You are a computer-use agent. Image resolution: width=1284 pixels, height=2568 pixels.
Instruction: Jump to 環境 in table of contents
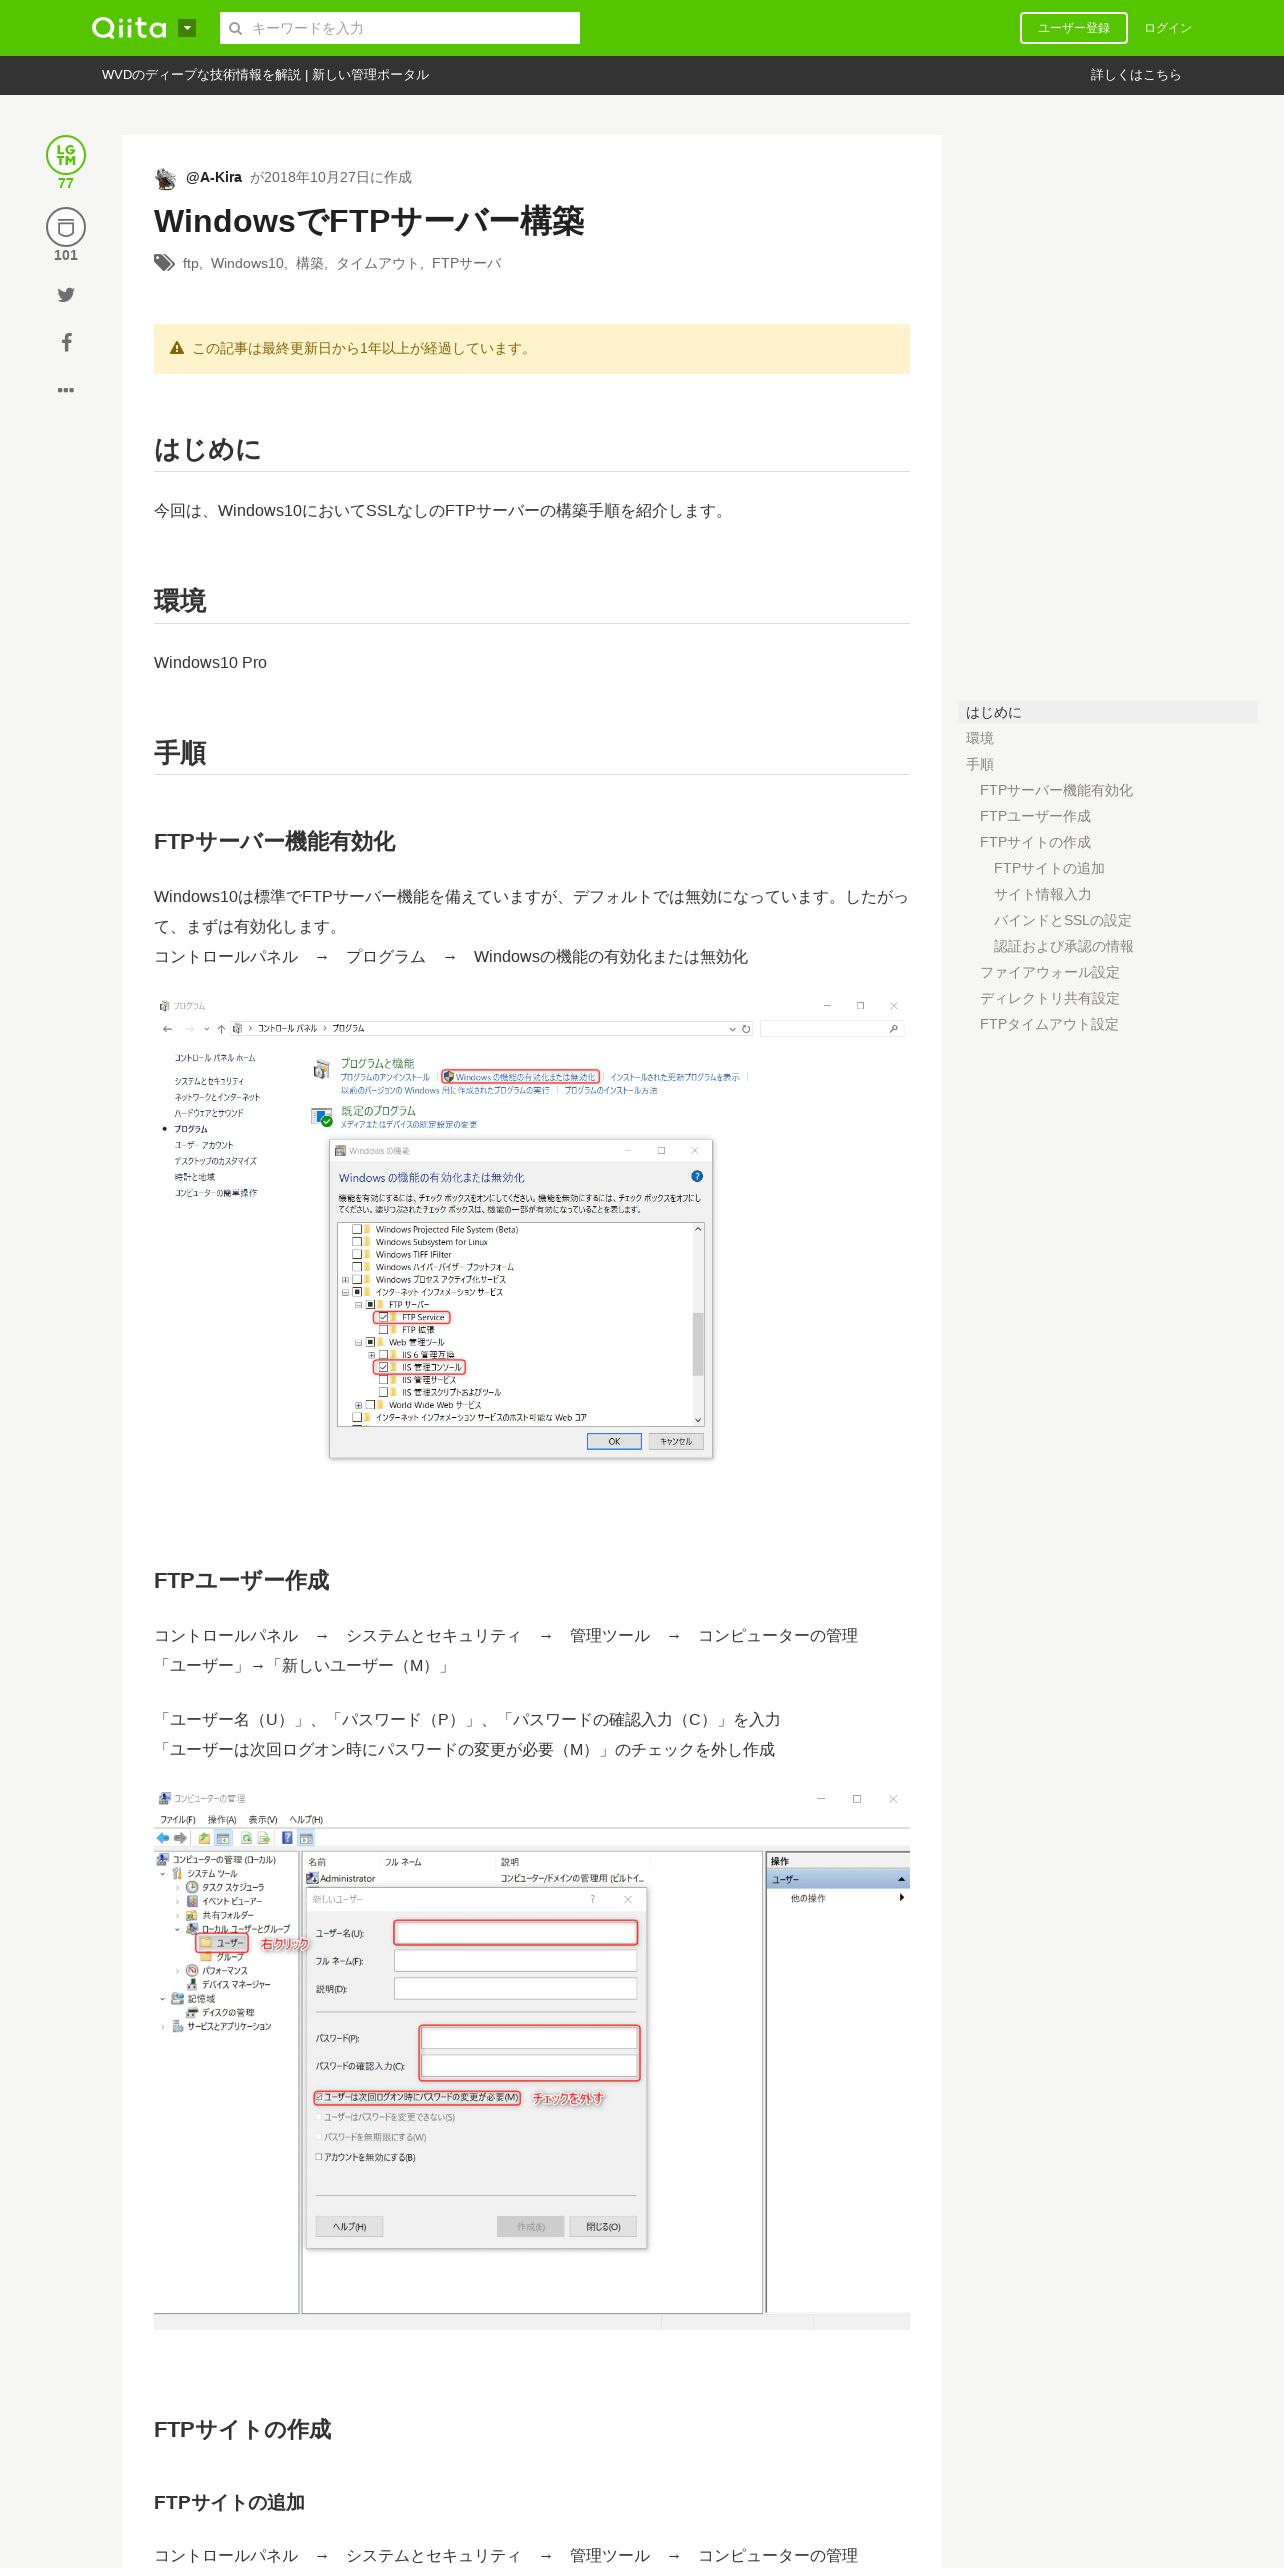[x=980, y=738]
